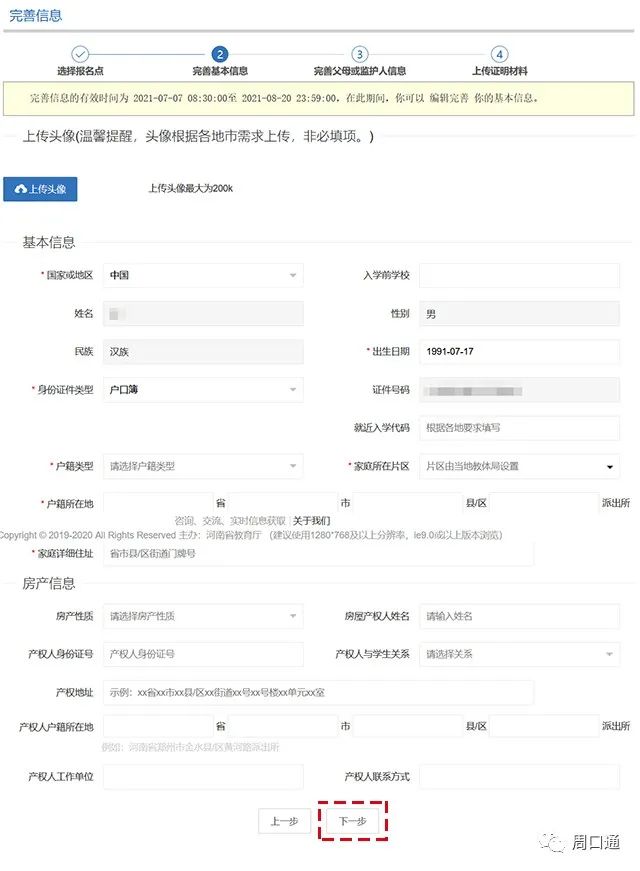Click step 2 circle for basic info
Screen dimensions: 640x871
pos(220,54)
